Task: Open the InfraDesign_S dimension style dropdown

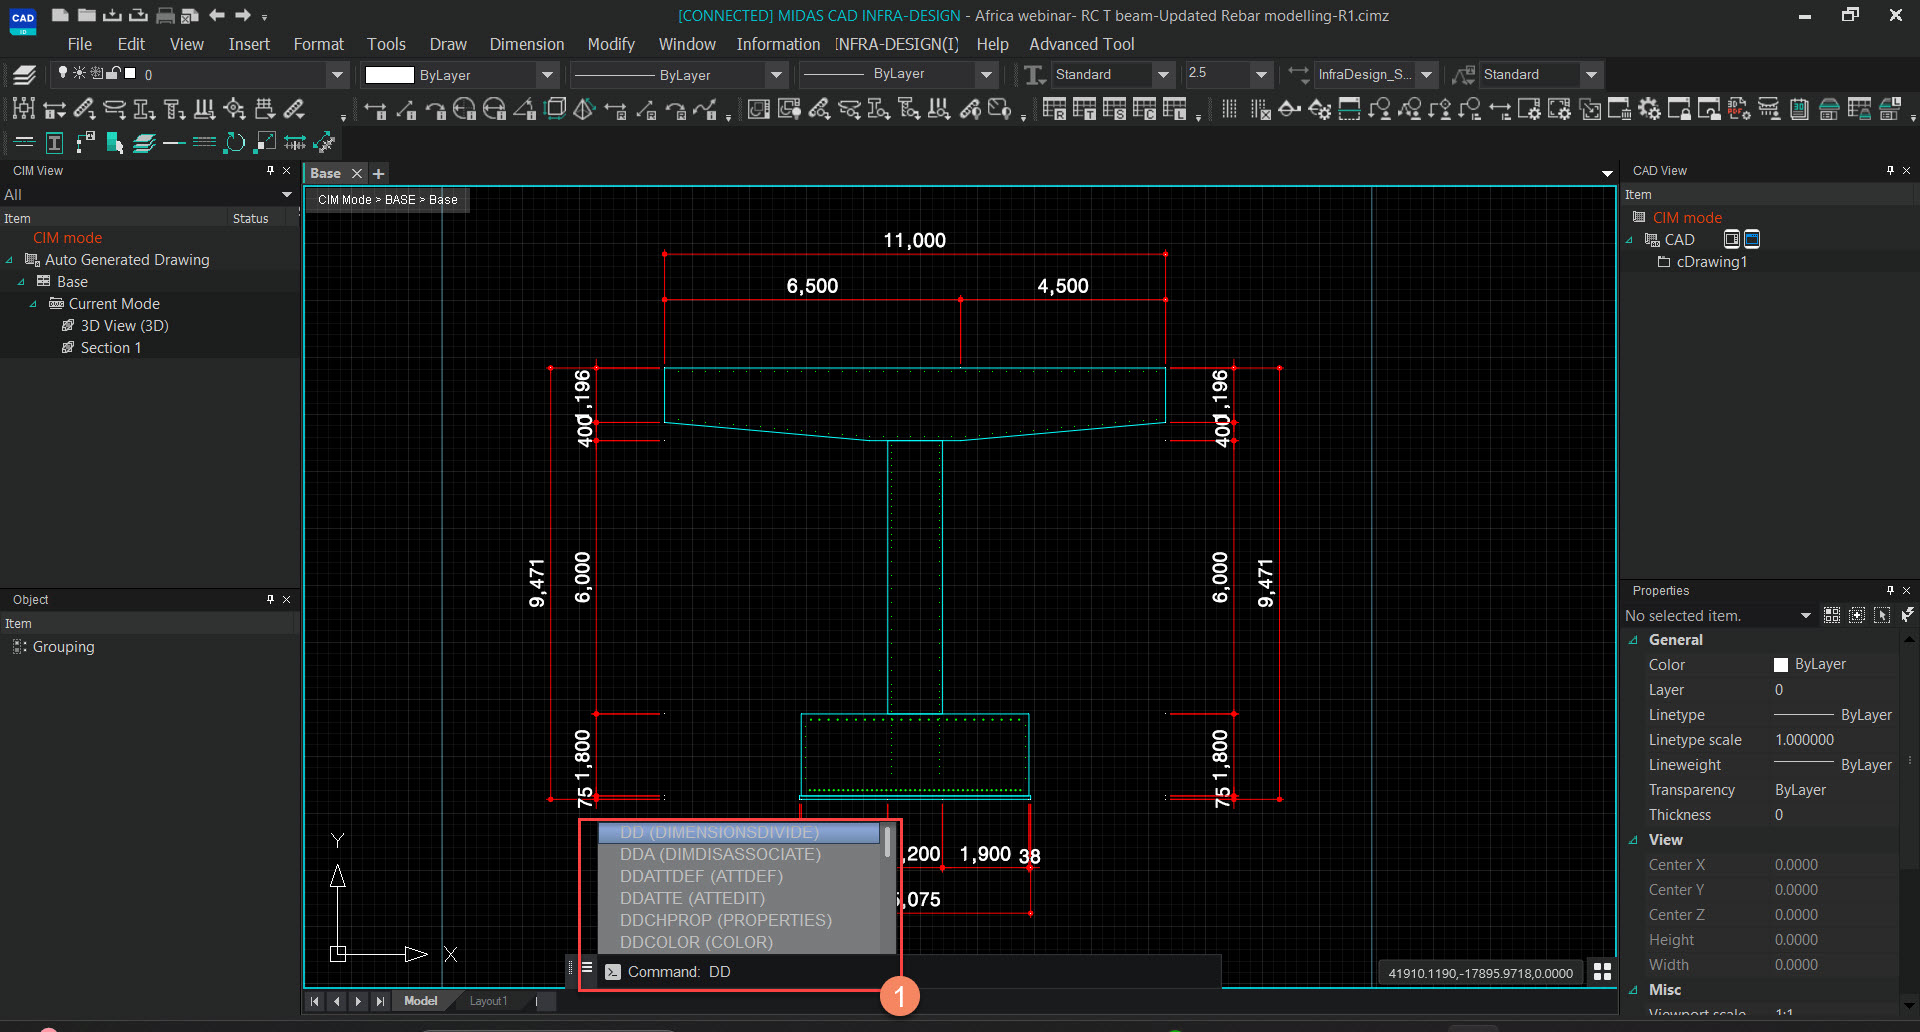Action: pyautogui.click(x=1427, y=74)
